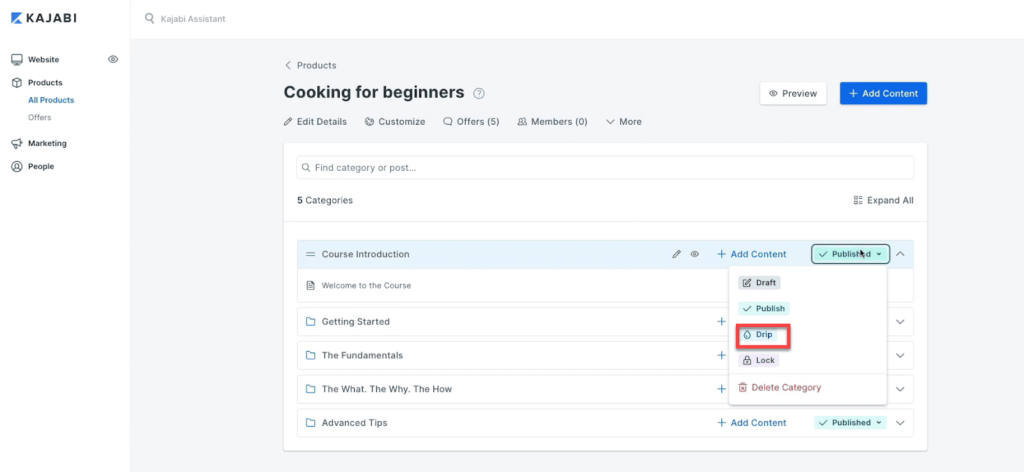Viewport: 1024px width, 472px height.
Task: Click The Fundamentals folder icon
Action: pyautogui.click(x=311, y=355)
